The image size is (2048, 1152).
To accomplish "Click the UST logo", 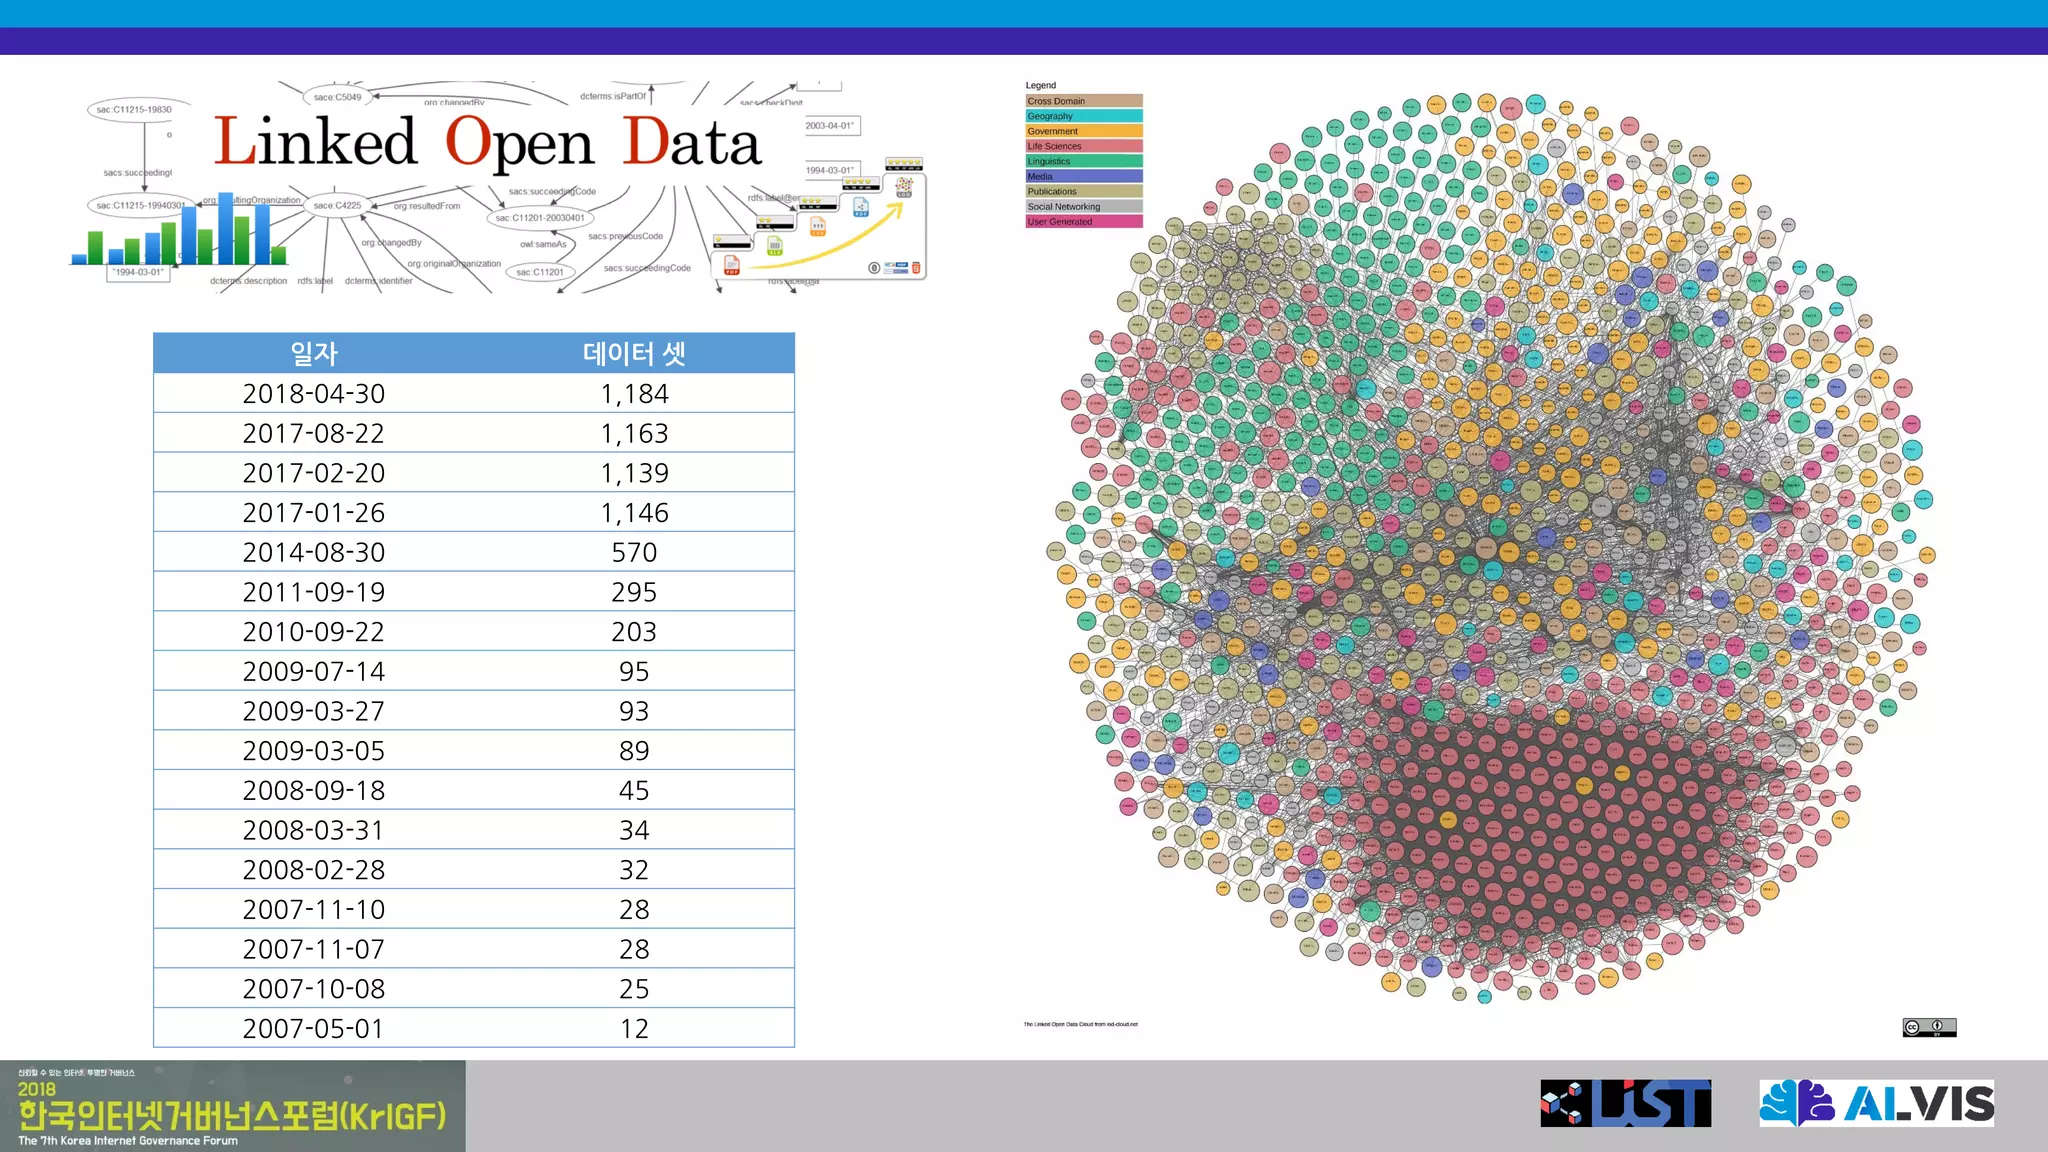I will coord(1625,1103).
